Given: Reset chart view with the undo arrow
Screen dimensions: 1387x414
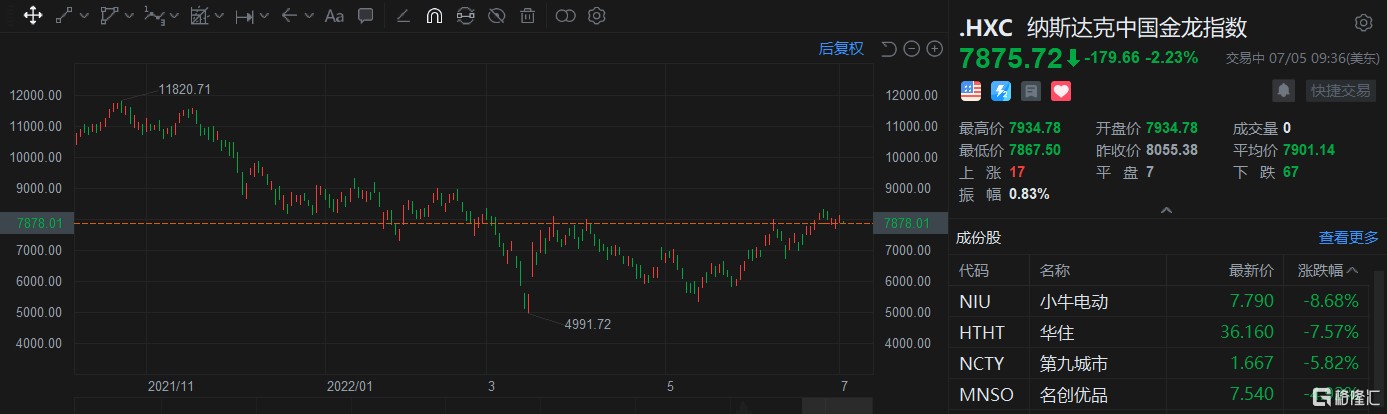Looking at the screenshot, I should (x=888, y=48).
